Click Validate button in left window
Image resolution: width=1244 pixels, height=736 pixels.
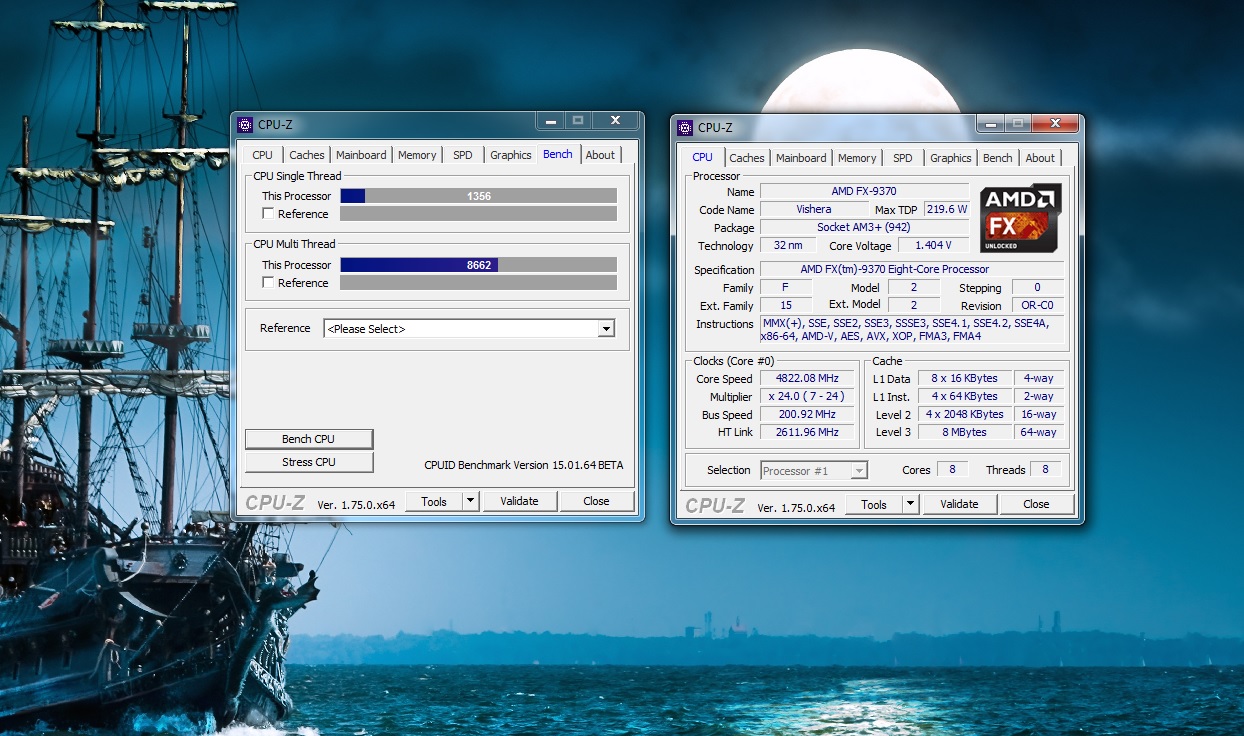(x=519, y=501)
